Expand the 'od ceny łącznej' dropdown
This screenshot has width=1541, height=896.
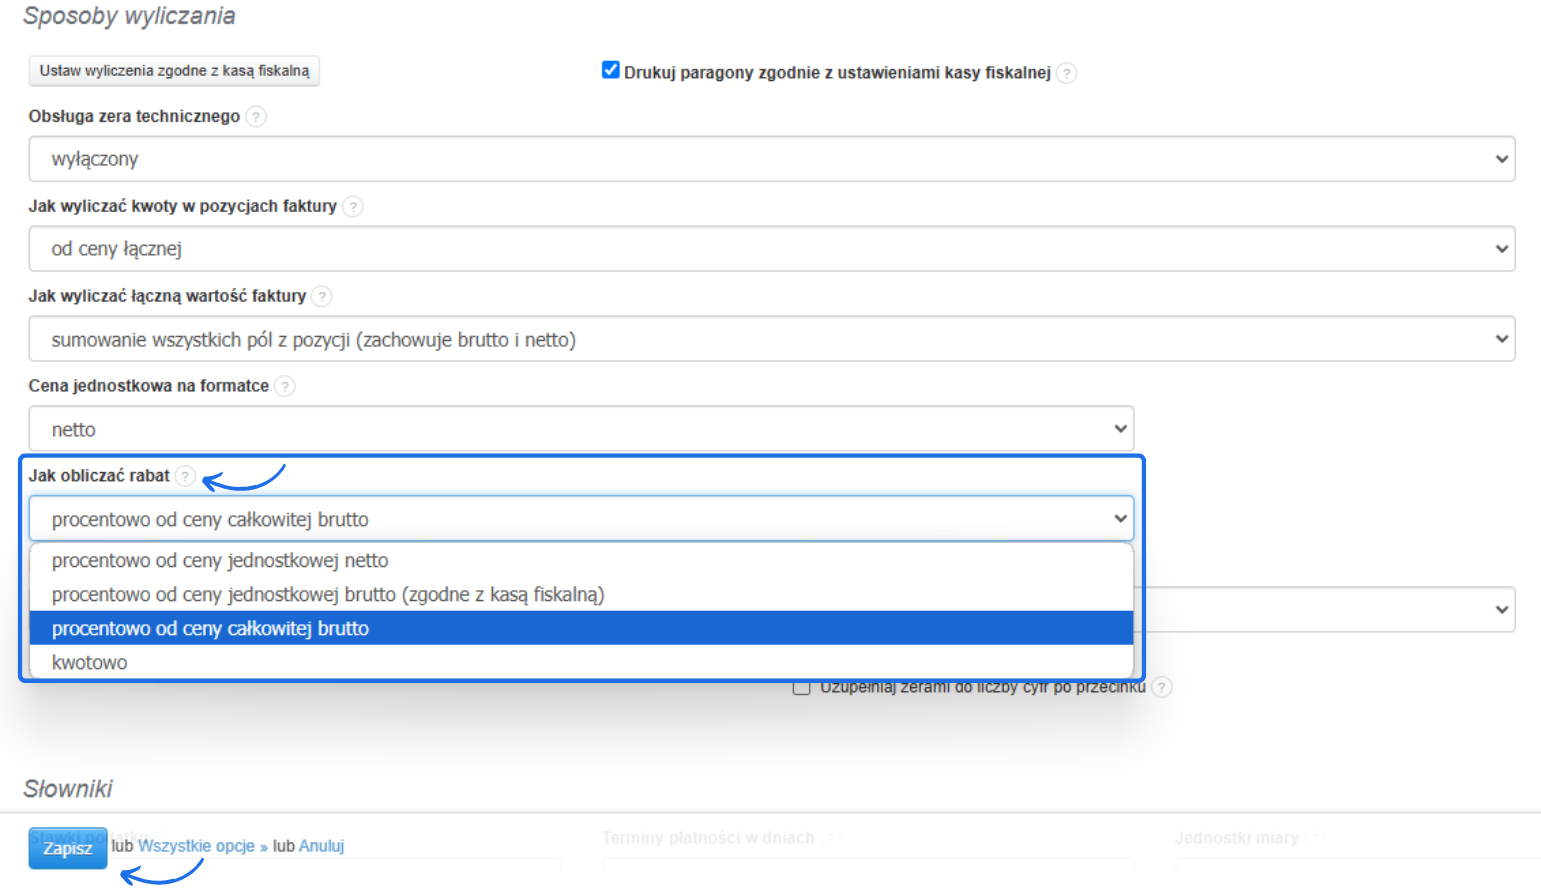click(771, 249)
